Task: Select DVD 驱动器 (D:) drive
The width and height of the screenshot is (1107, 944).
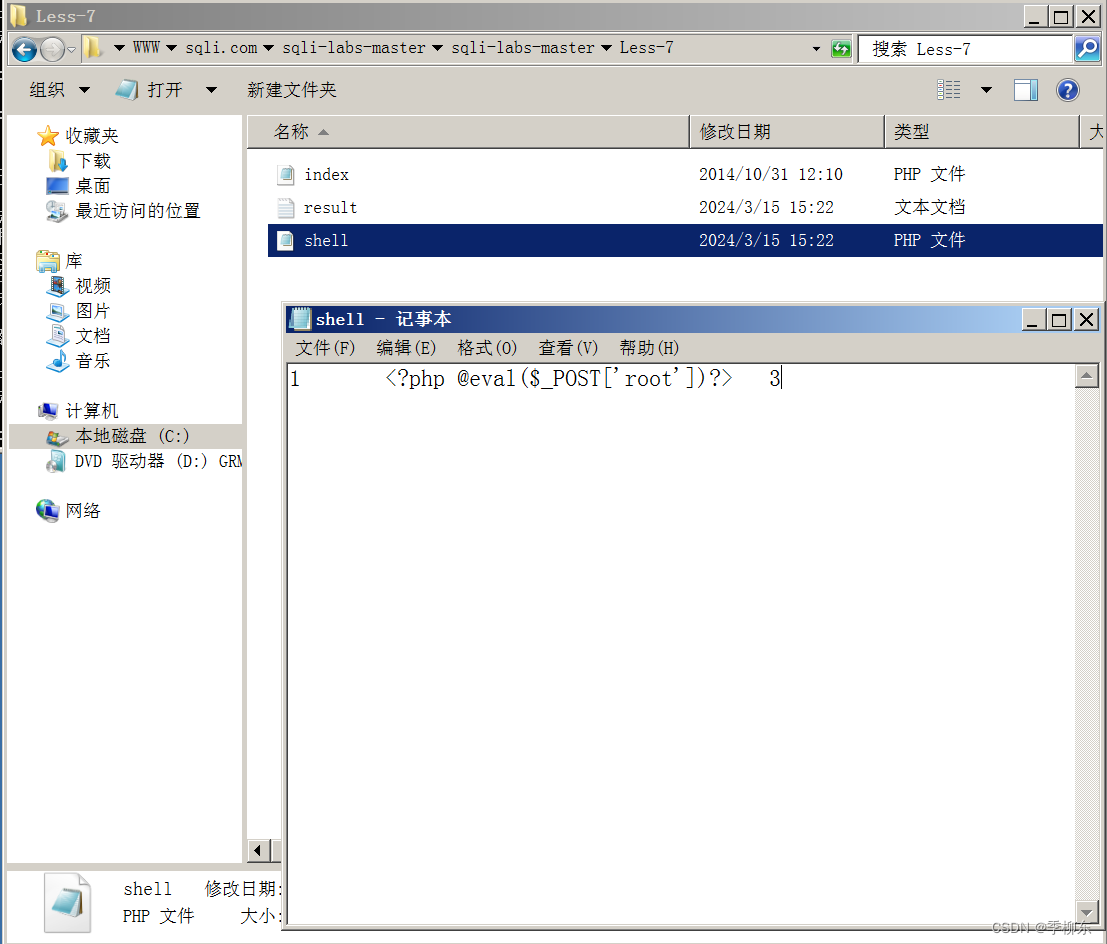Action: [158, 461]
